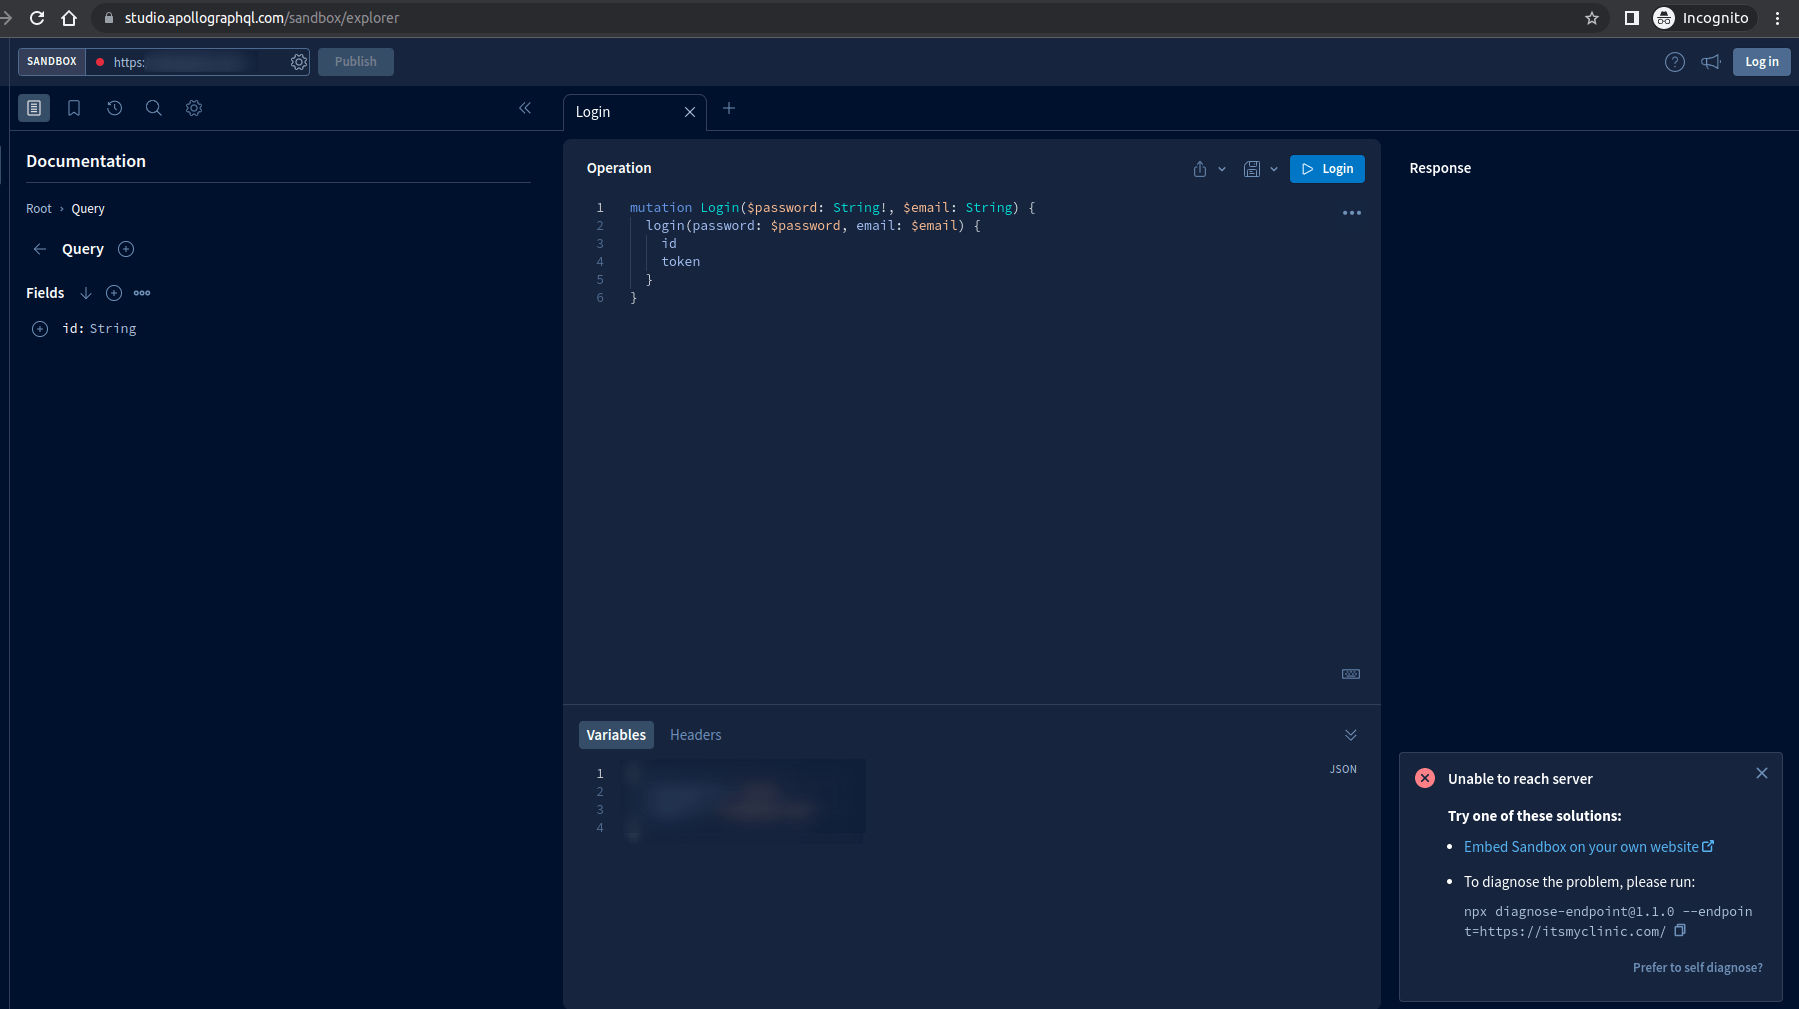Collapse the variables panel

(1351, 735)
